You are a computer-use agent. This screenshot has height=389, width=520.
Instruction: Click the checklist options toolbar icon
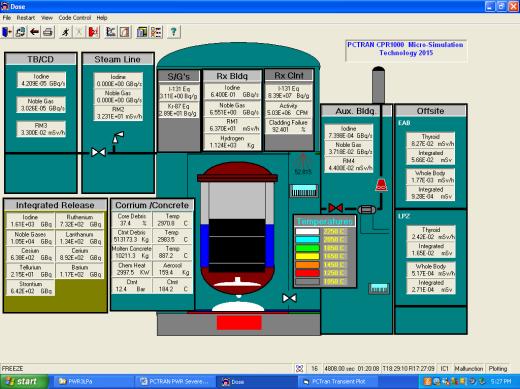[x=156, y=32]
